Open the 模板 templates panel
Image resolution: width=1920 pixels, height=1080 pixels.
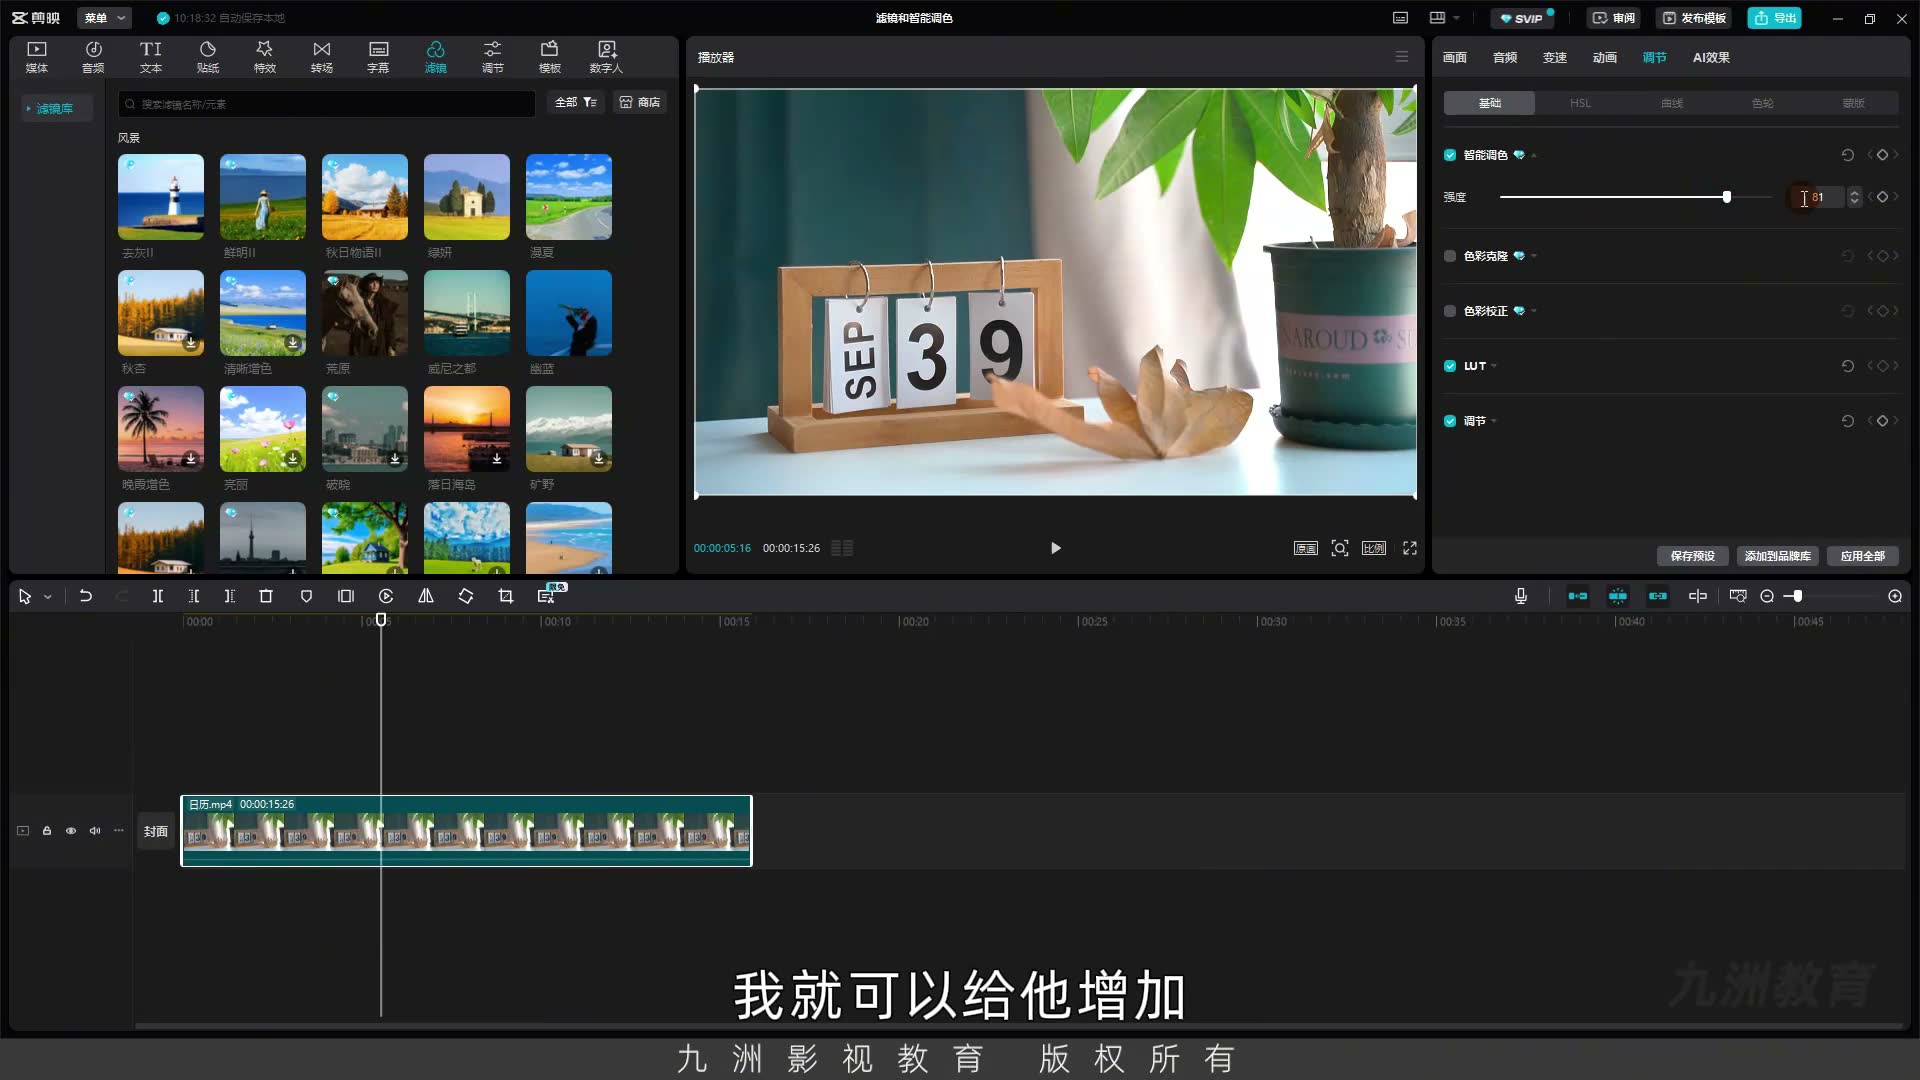click(x=549, y=57)
